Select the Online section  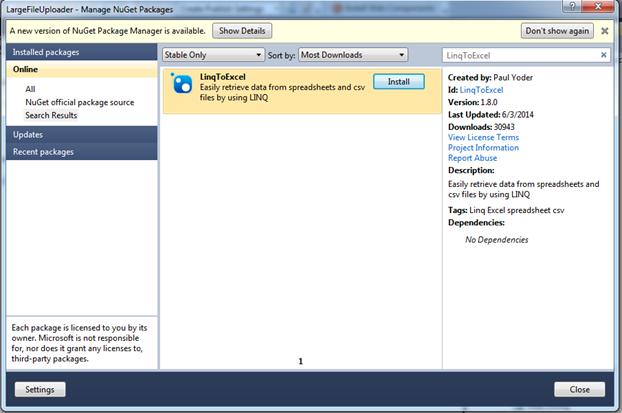pyautogui.click(x=82, y=69)
